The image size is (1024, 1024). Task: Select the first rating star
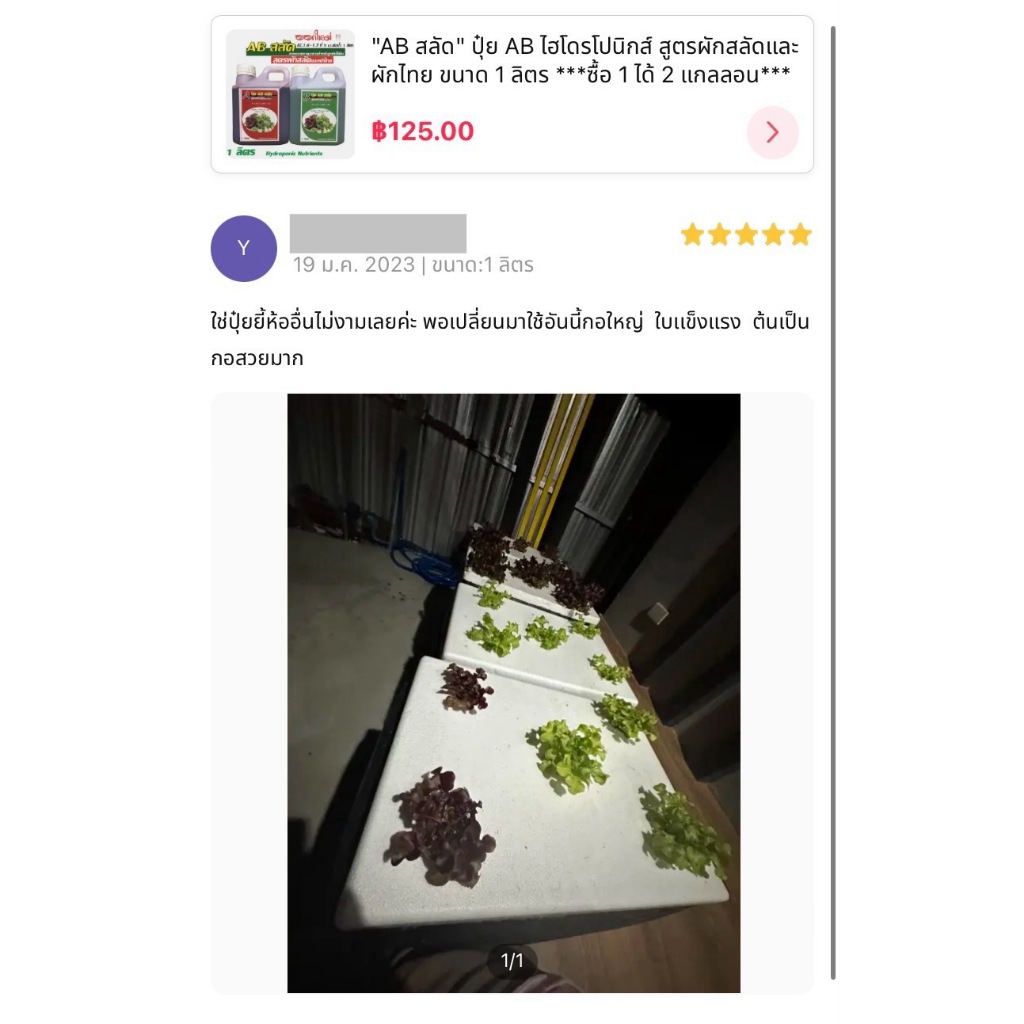tap(692, 234)
